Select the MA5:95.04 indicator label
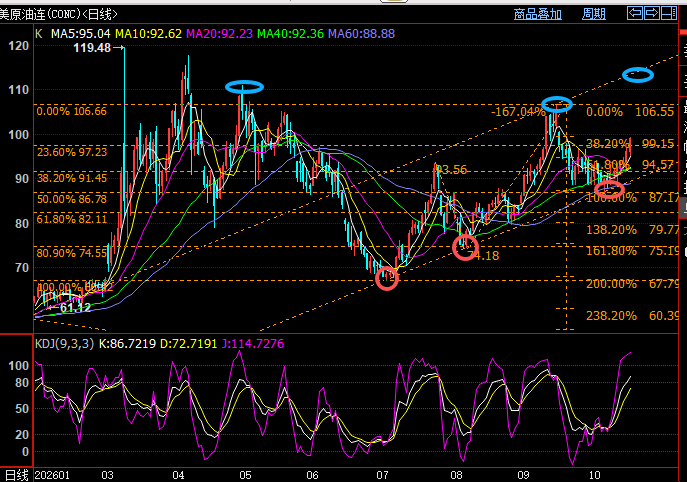 [81, 34]
